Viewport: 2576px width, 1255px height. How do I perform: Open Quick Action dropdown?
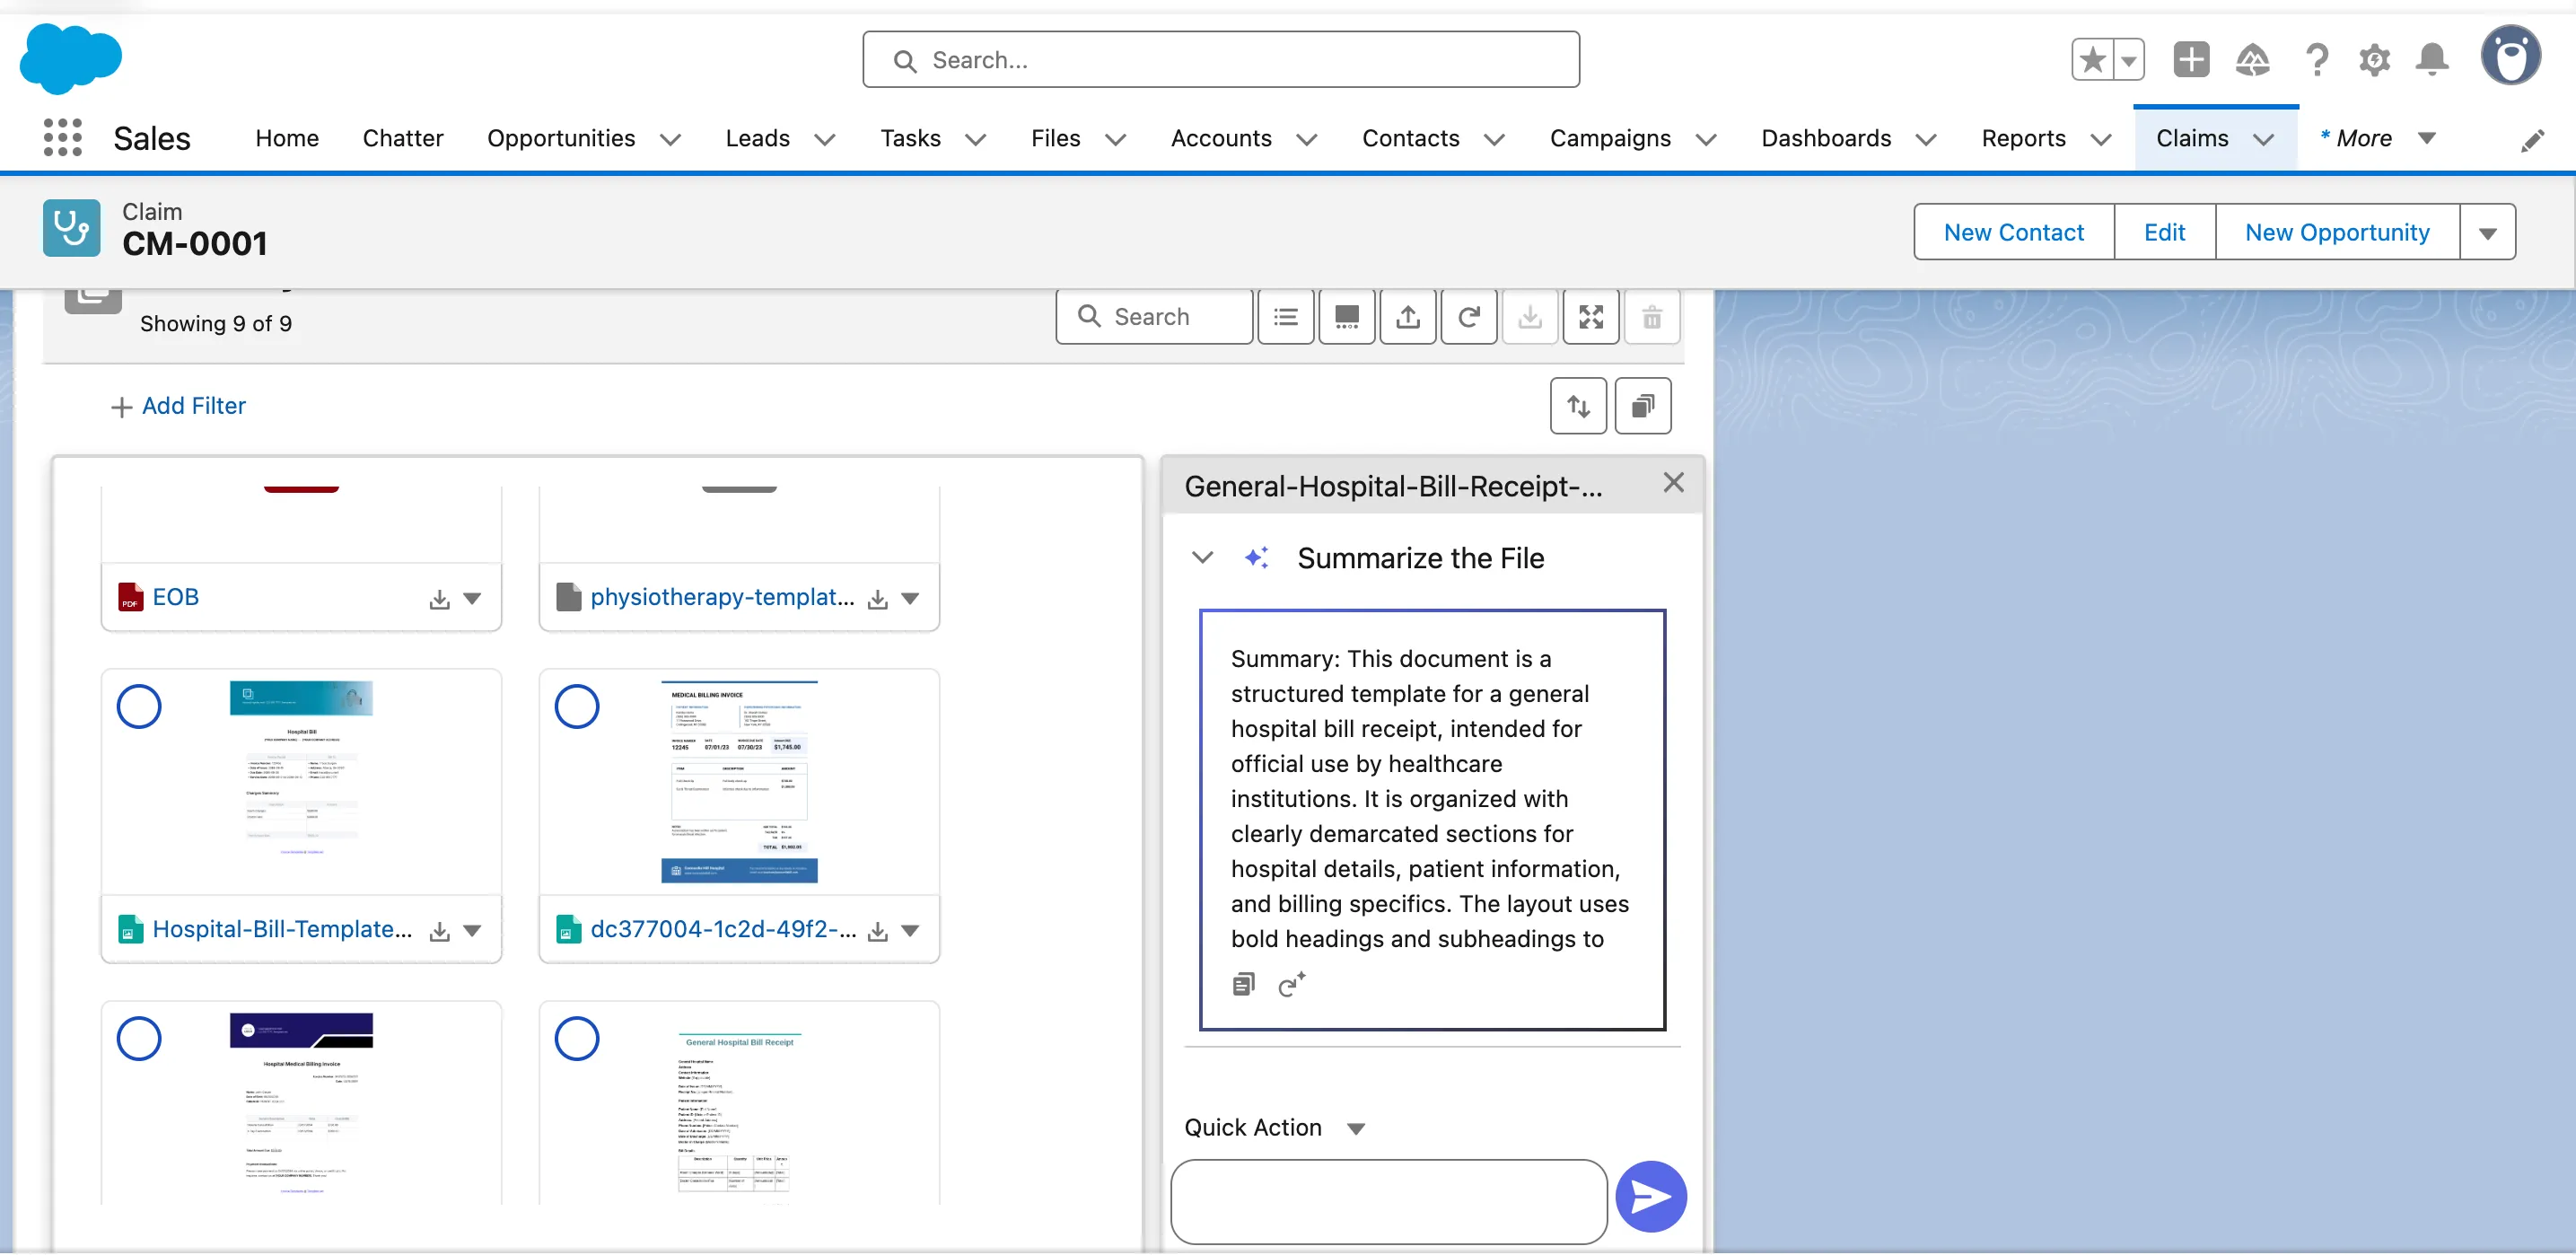(1354, 1128)
